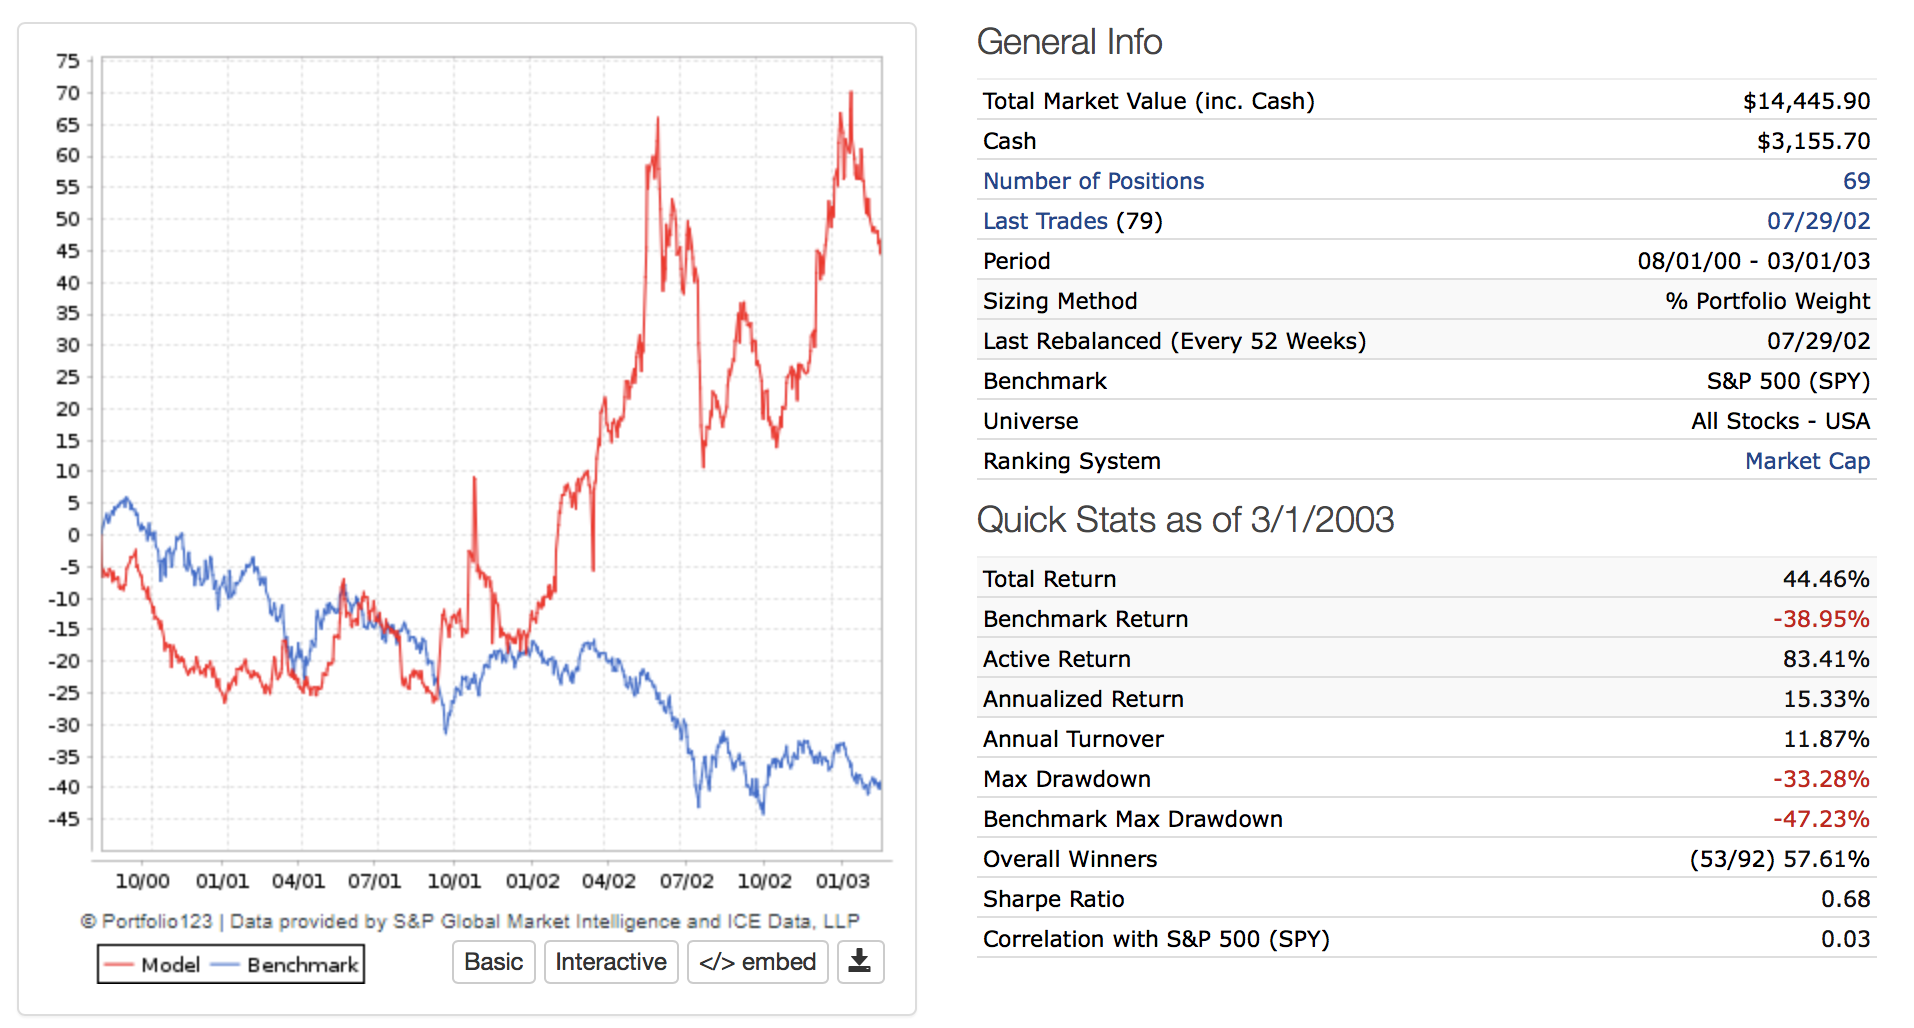Select the Max Drawdown value -33.28%

pyautogui.click(x=1820, y=779)
